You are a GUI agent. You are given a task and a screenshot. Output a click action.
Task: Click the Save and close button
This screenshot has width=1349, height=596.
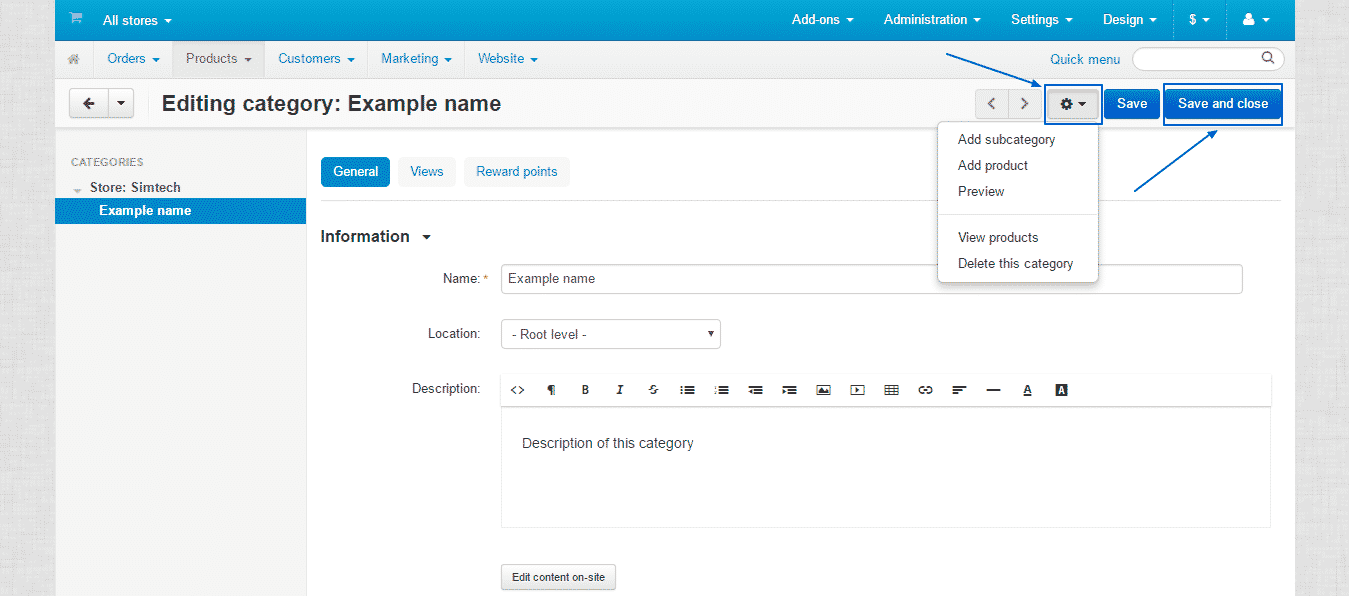[1222, 103]
